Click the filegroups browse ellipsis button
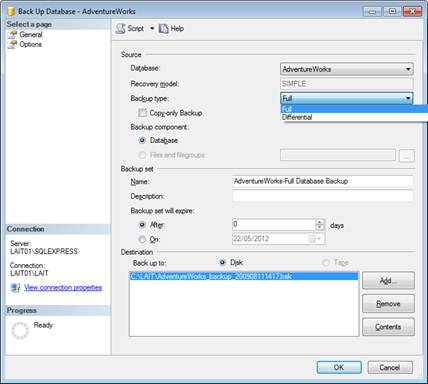 [x=407, y=155]
